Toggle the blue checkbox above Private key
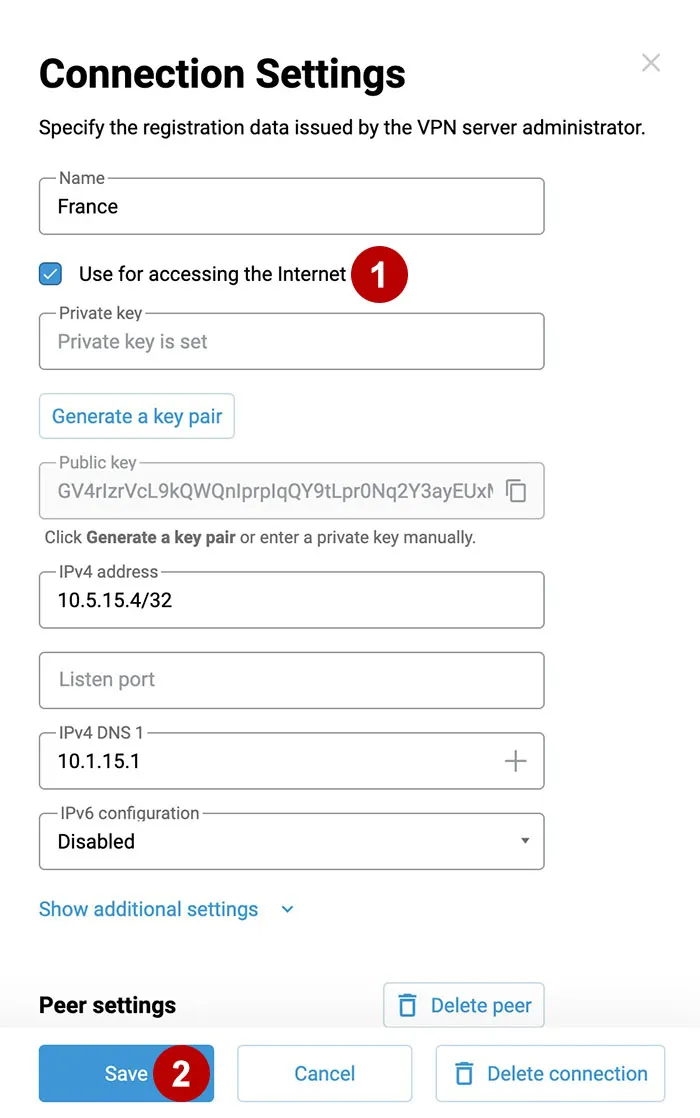The width and height of the screenshot is (700, 1118). click(x=50, y=273)
